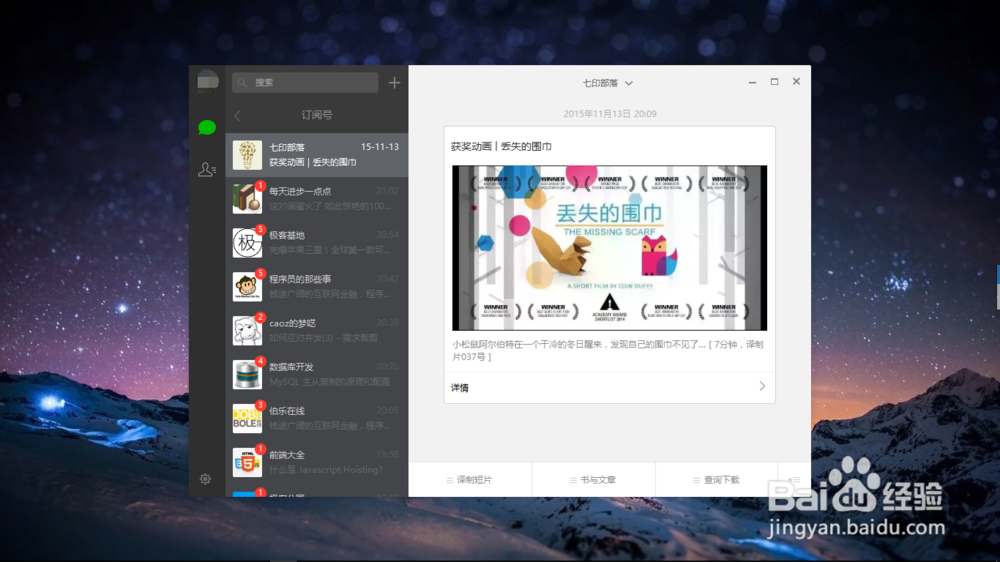Image resolution: width=1000 pixels, height=562 pixels.
Task: Go back using the arrow beside 订阅号
Action: click(238, 115)
